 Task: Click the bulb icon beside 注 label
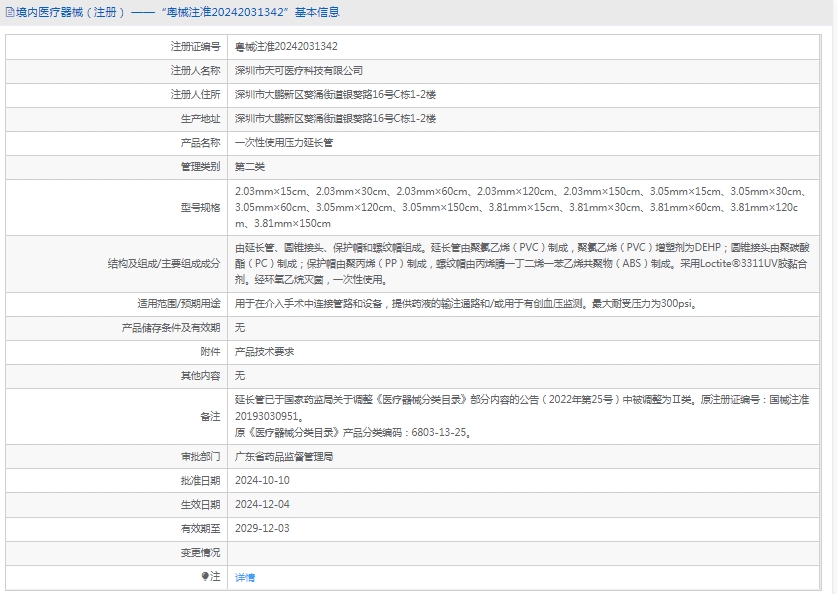tap(206, 577)
